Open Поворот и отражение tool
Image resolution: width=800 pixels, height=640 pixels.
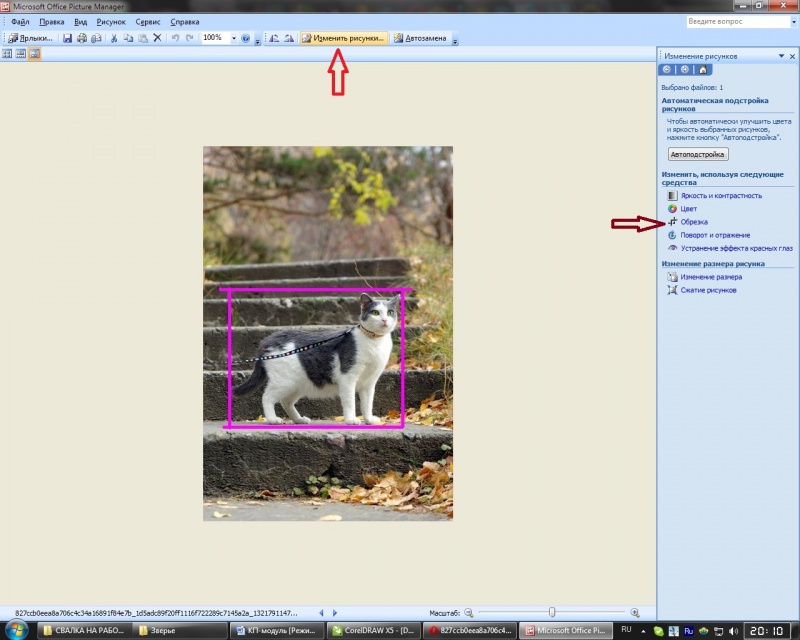(x=715, y=235)
